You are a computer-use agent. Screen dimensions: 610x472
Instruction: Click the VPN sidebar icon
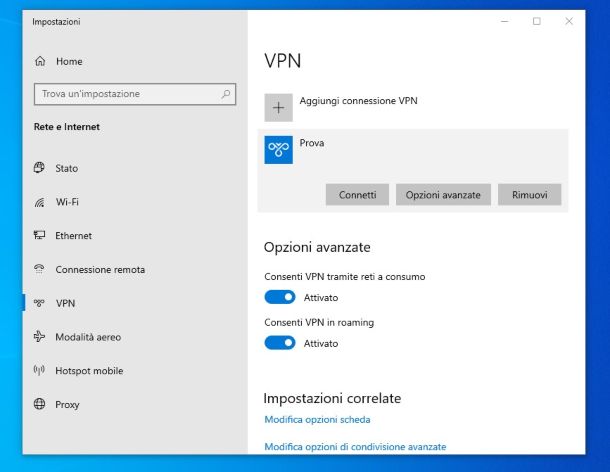coord(39,303)
